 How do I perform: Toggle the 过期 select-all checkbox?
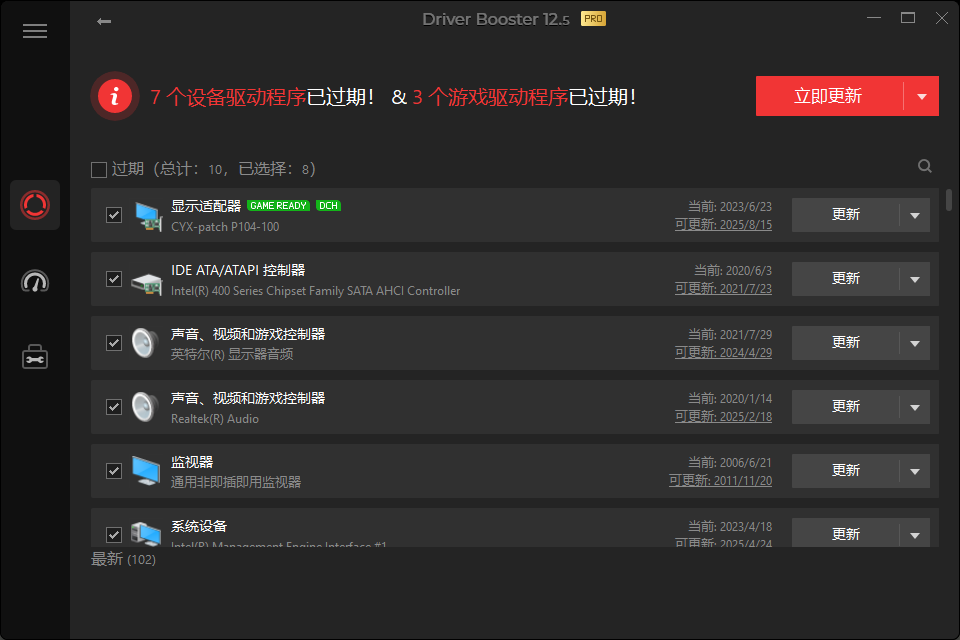[x=99, y=170]
